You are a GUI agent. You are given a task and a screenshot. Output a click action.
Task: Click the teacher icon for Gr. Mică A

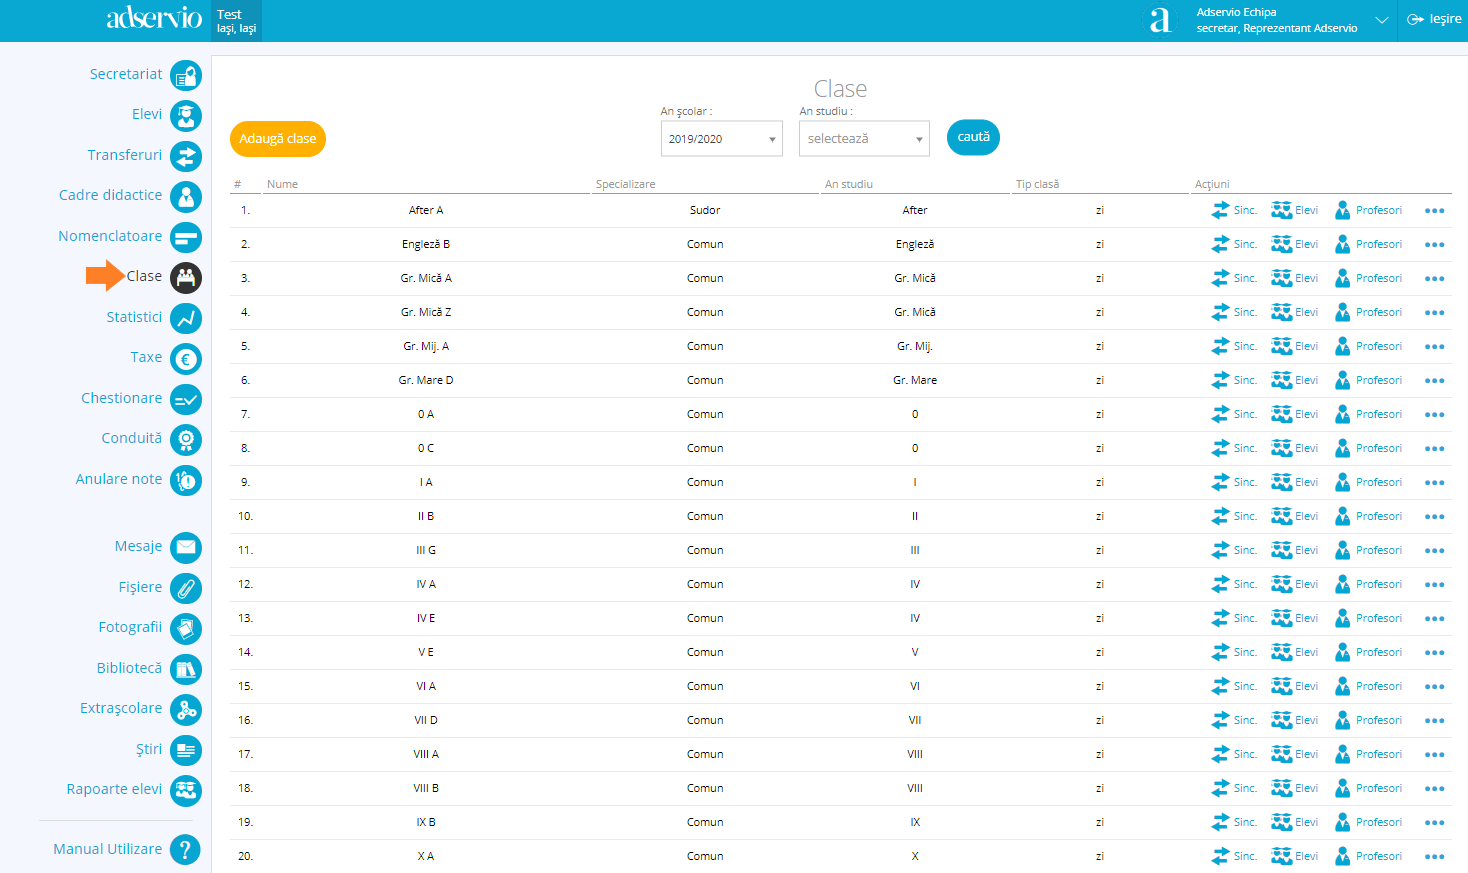1342,278
